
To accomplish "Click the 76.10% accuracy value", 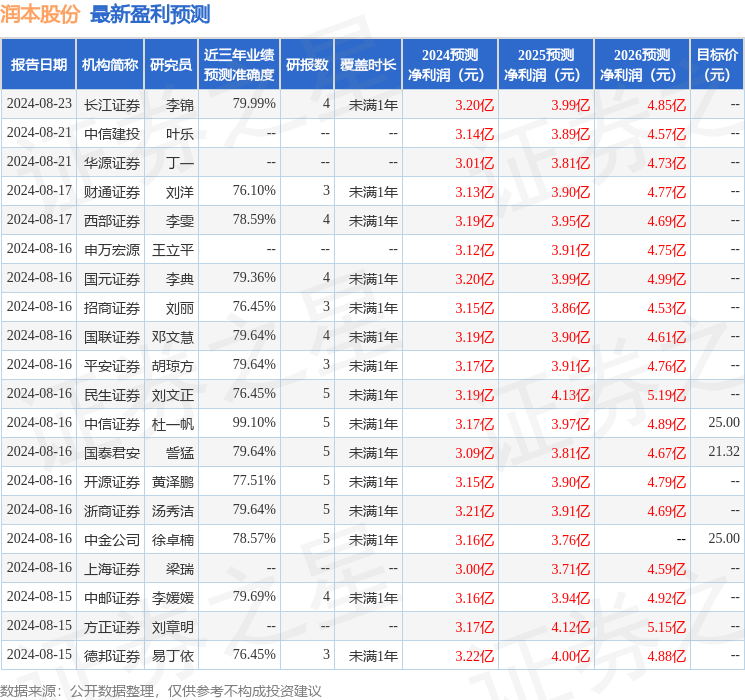I will [x=254, y=191].
